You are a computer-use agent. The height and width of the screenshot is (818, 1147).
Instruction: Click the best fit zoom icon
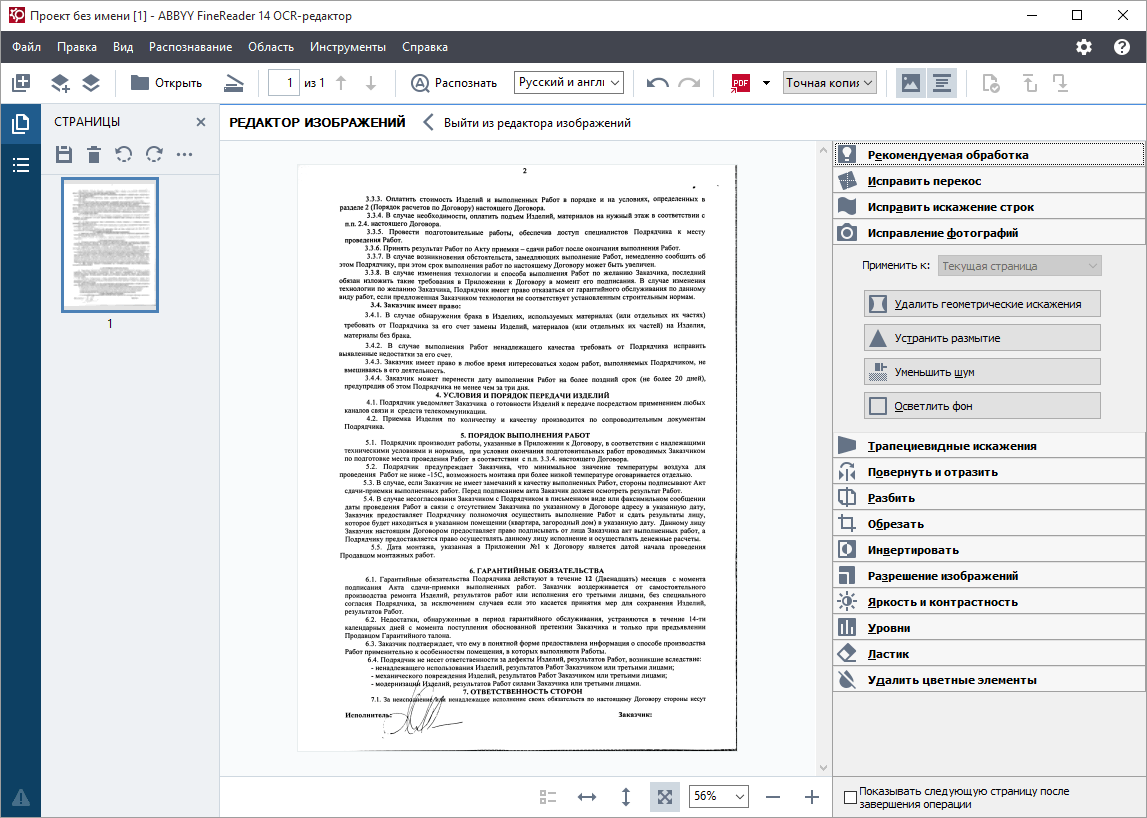pyautogui.click(x=664, y=797)
